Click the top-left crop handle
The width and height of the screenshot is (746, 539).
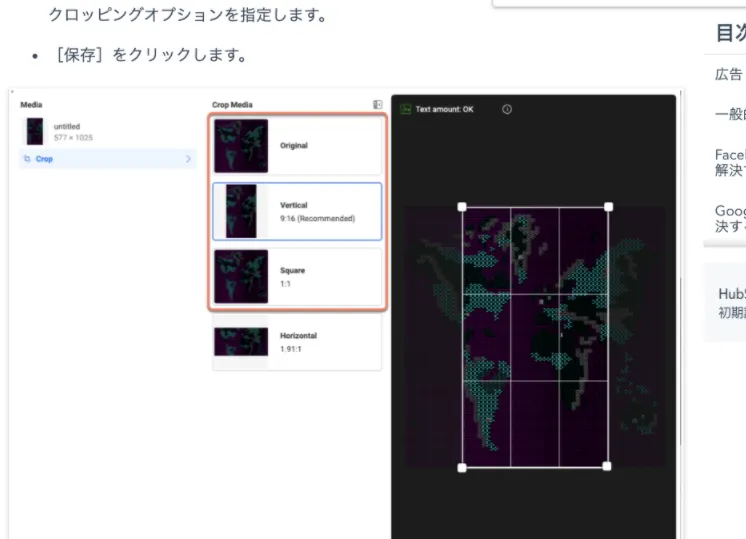[x=462, y=207]
